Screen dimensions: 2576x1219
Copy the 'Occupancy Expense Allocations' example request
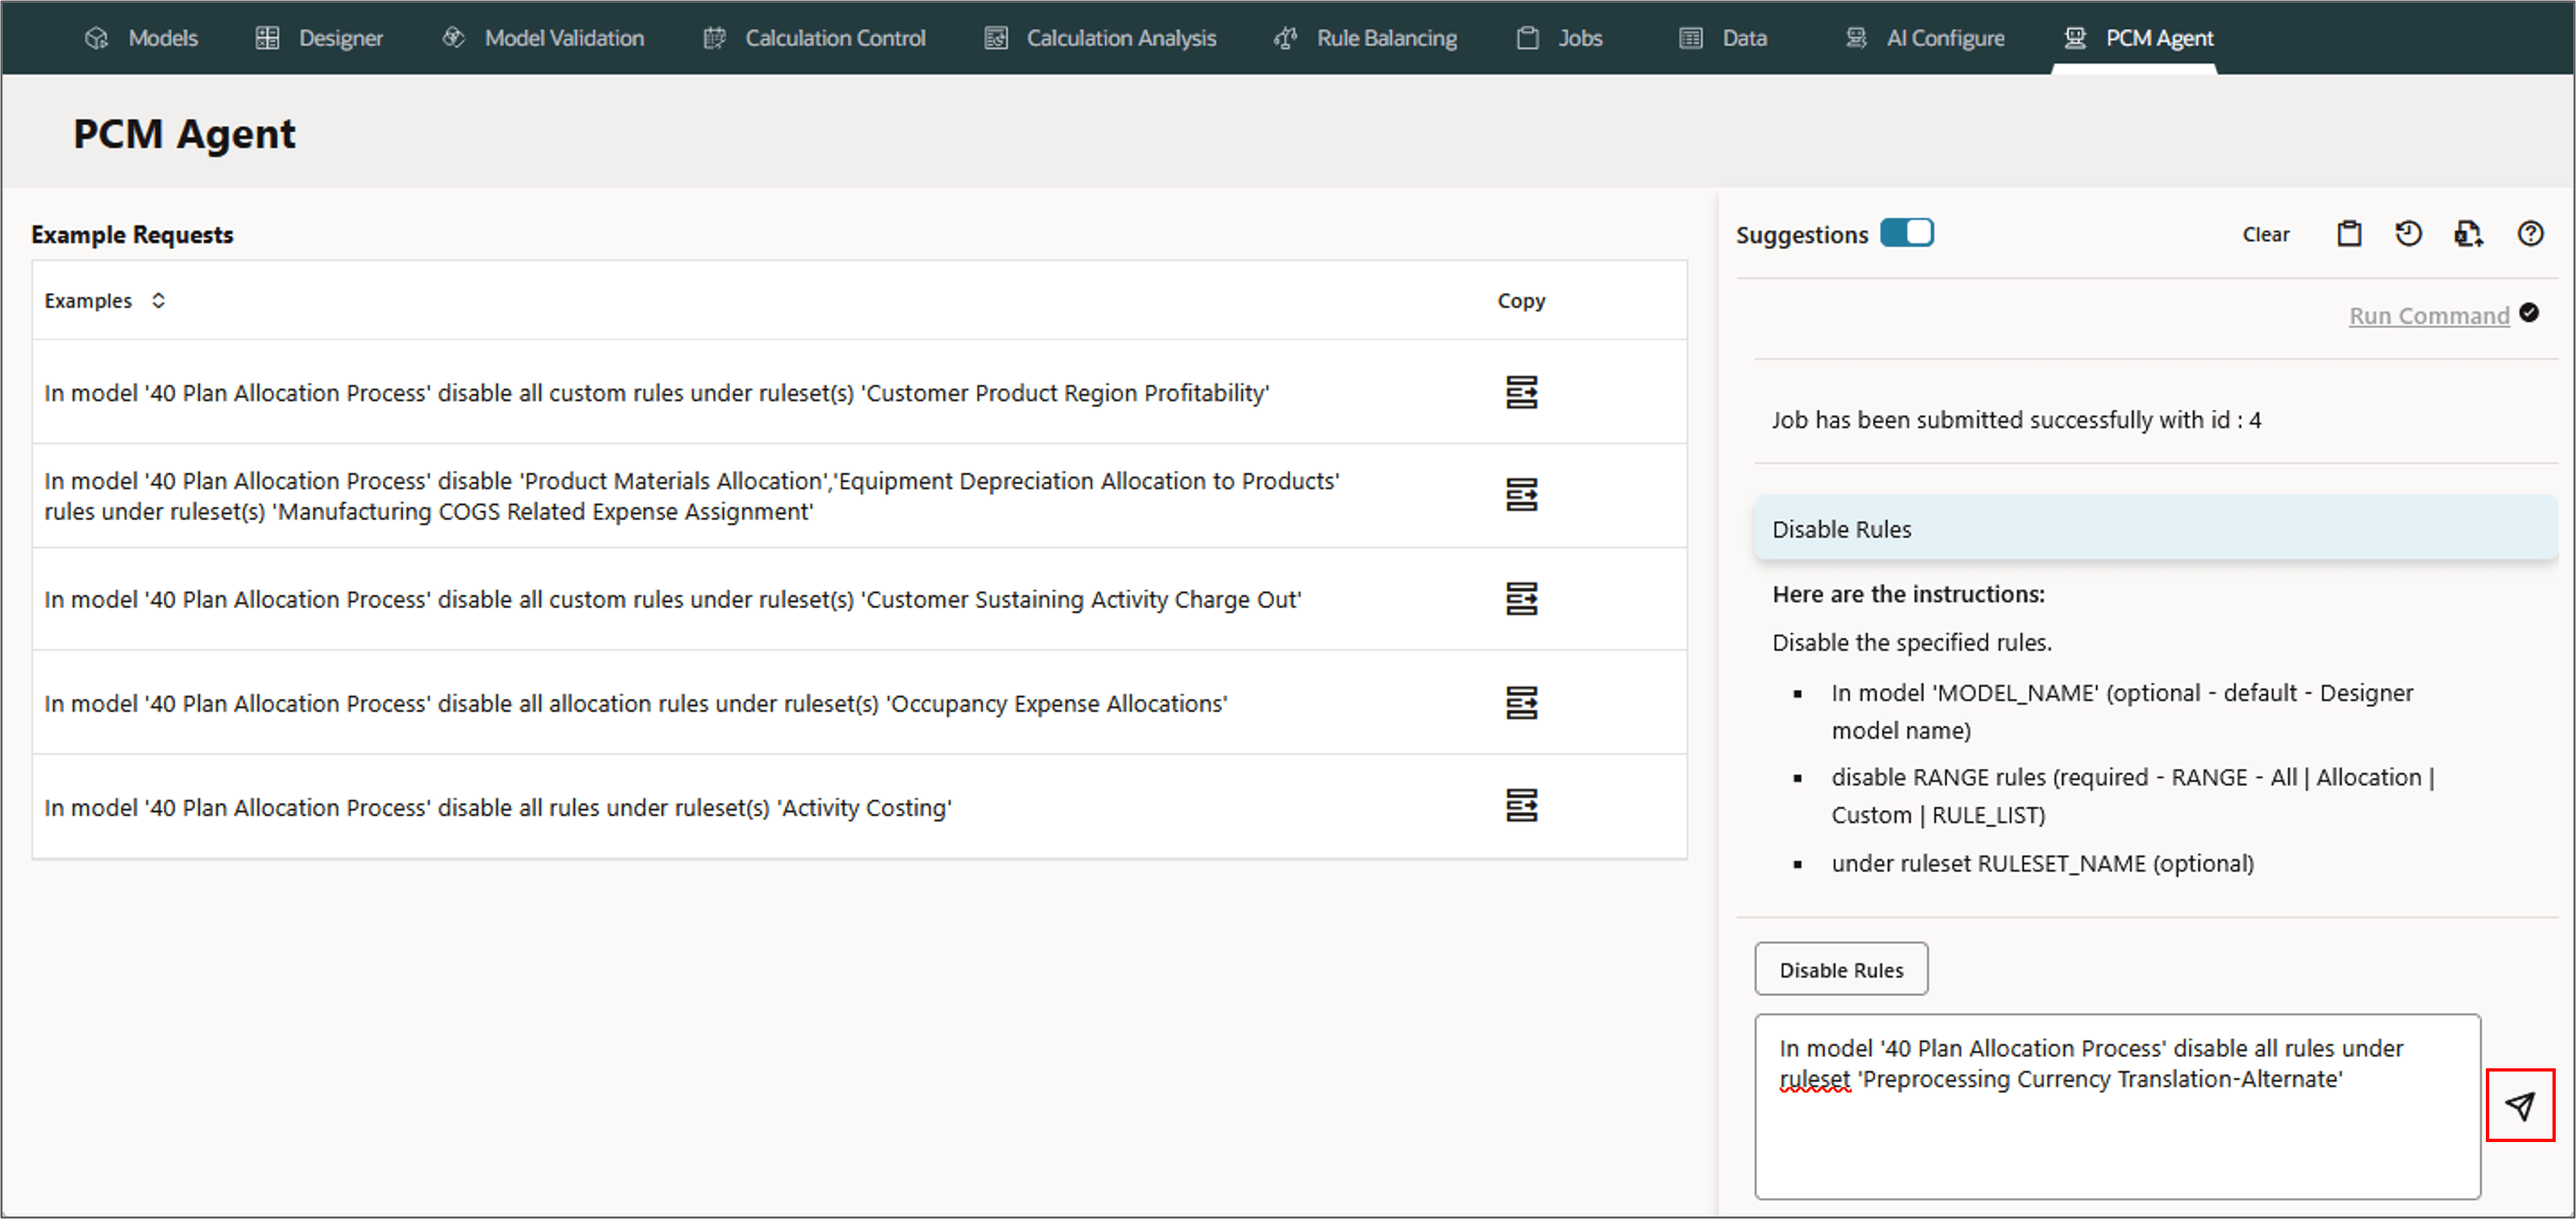1521,703
